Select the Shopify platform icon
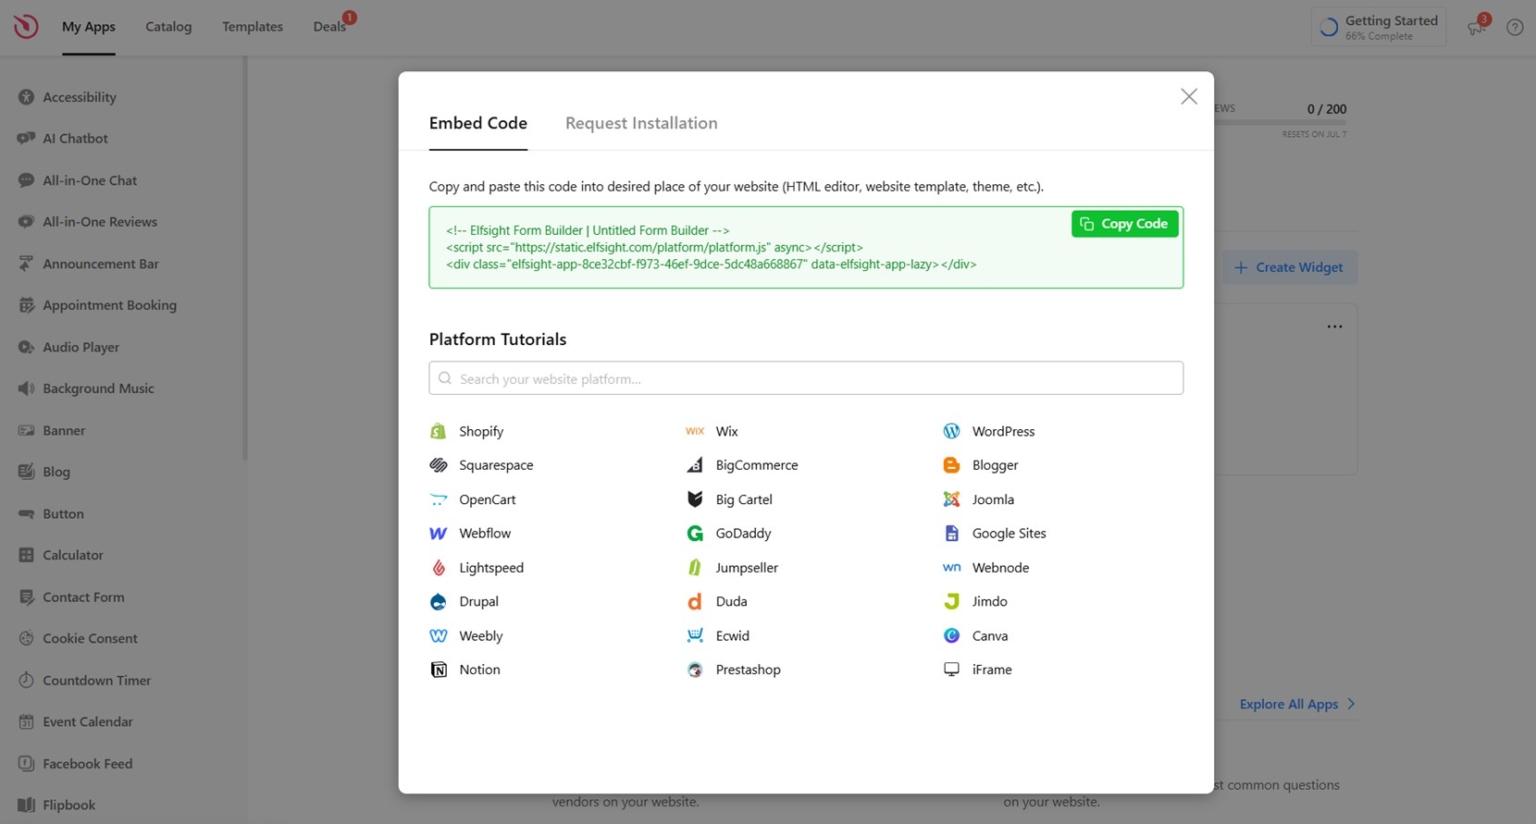This screenshot has height=824, width=1536. pos(438,431)
